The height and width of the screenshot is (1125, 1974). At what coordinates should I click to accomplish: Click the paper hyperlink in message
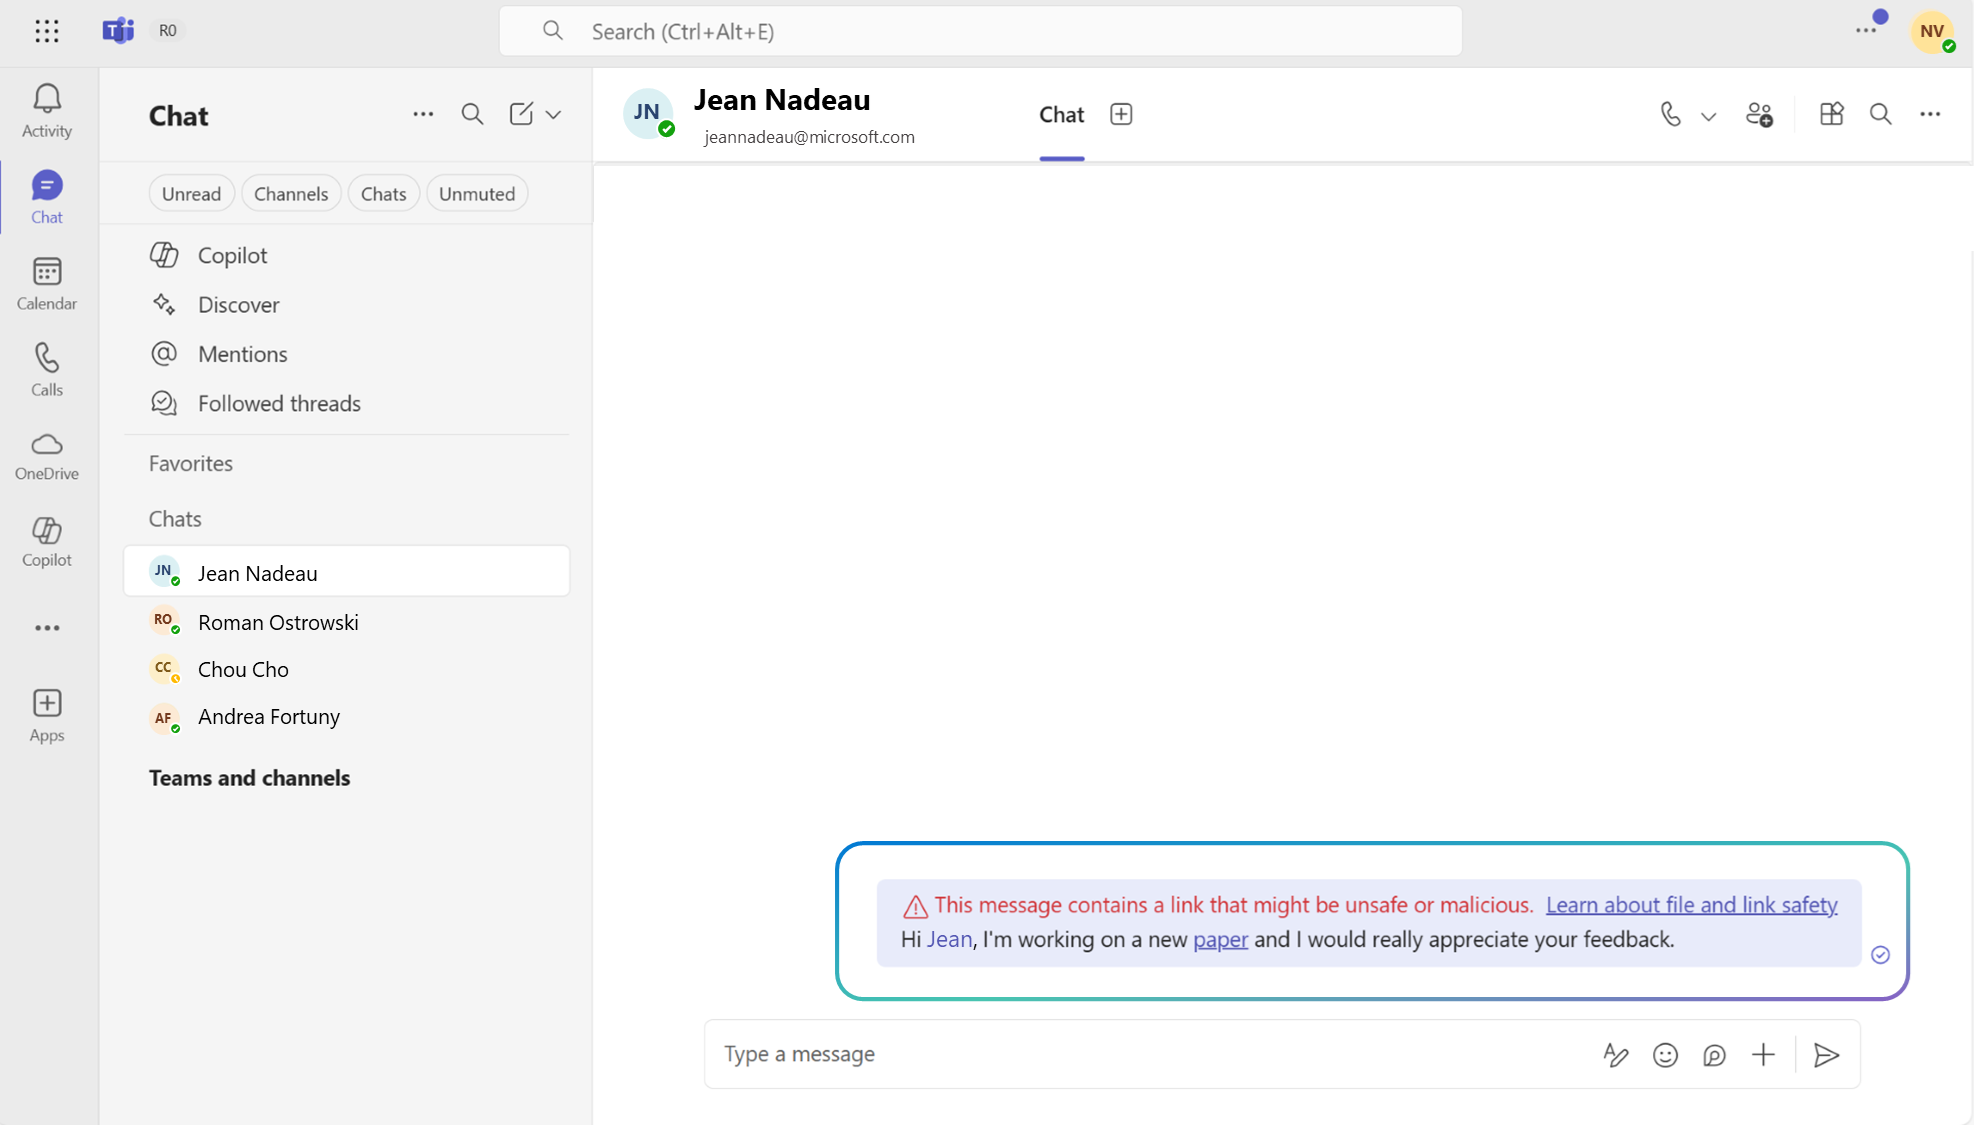[1220, 940]
